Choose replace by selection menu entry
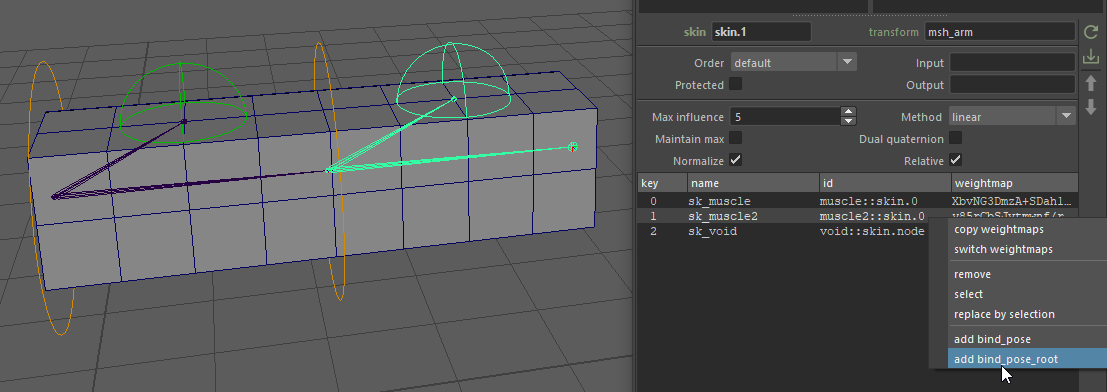The width and height of the screenshot is (1107, 392). pyautogui.click(x=1004, y=314)
